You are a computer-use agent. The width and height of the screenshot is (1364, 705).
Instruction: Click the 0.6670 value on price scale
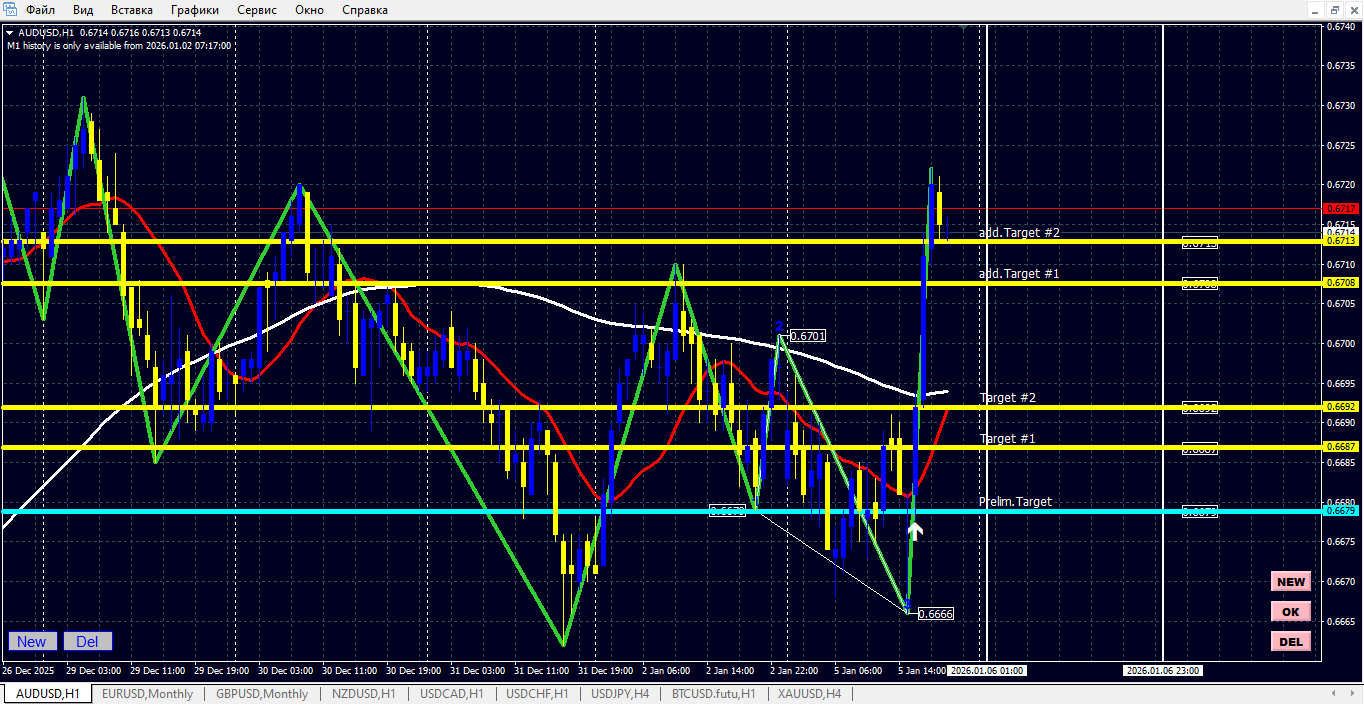[x=1342, y=581]
